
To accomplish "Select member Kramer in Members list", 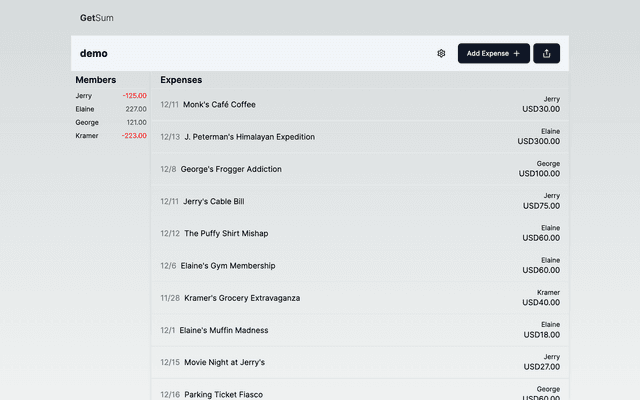I will tap(87, 135).
